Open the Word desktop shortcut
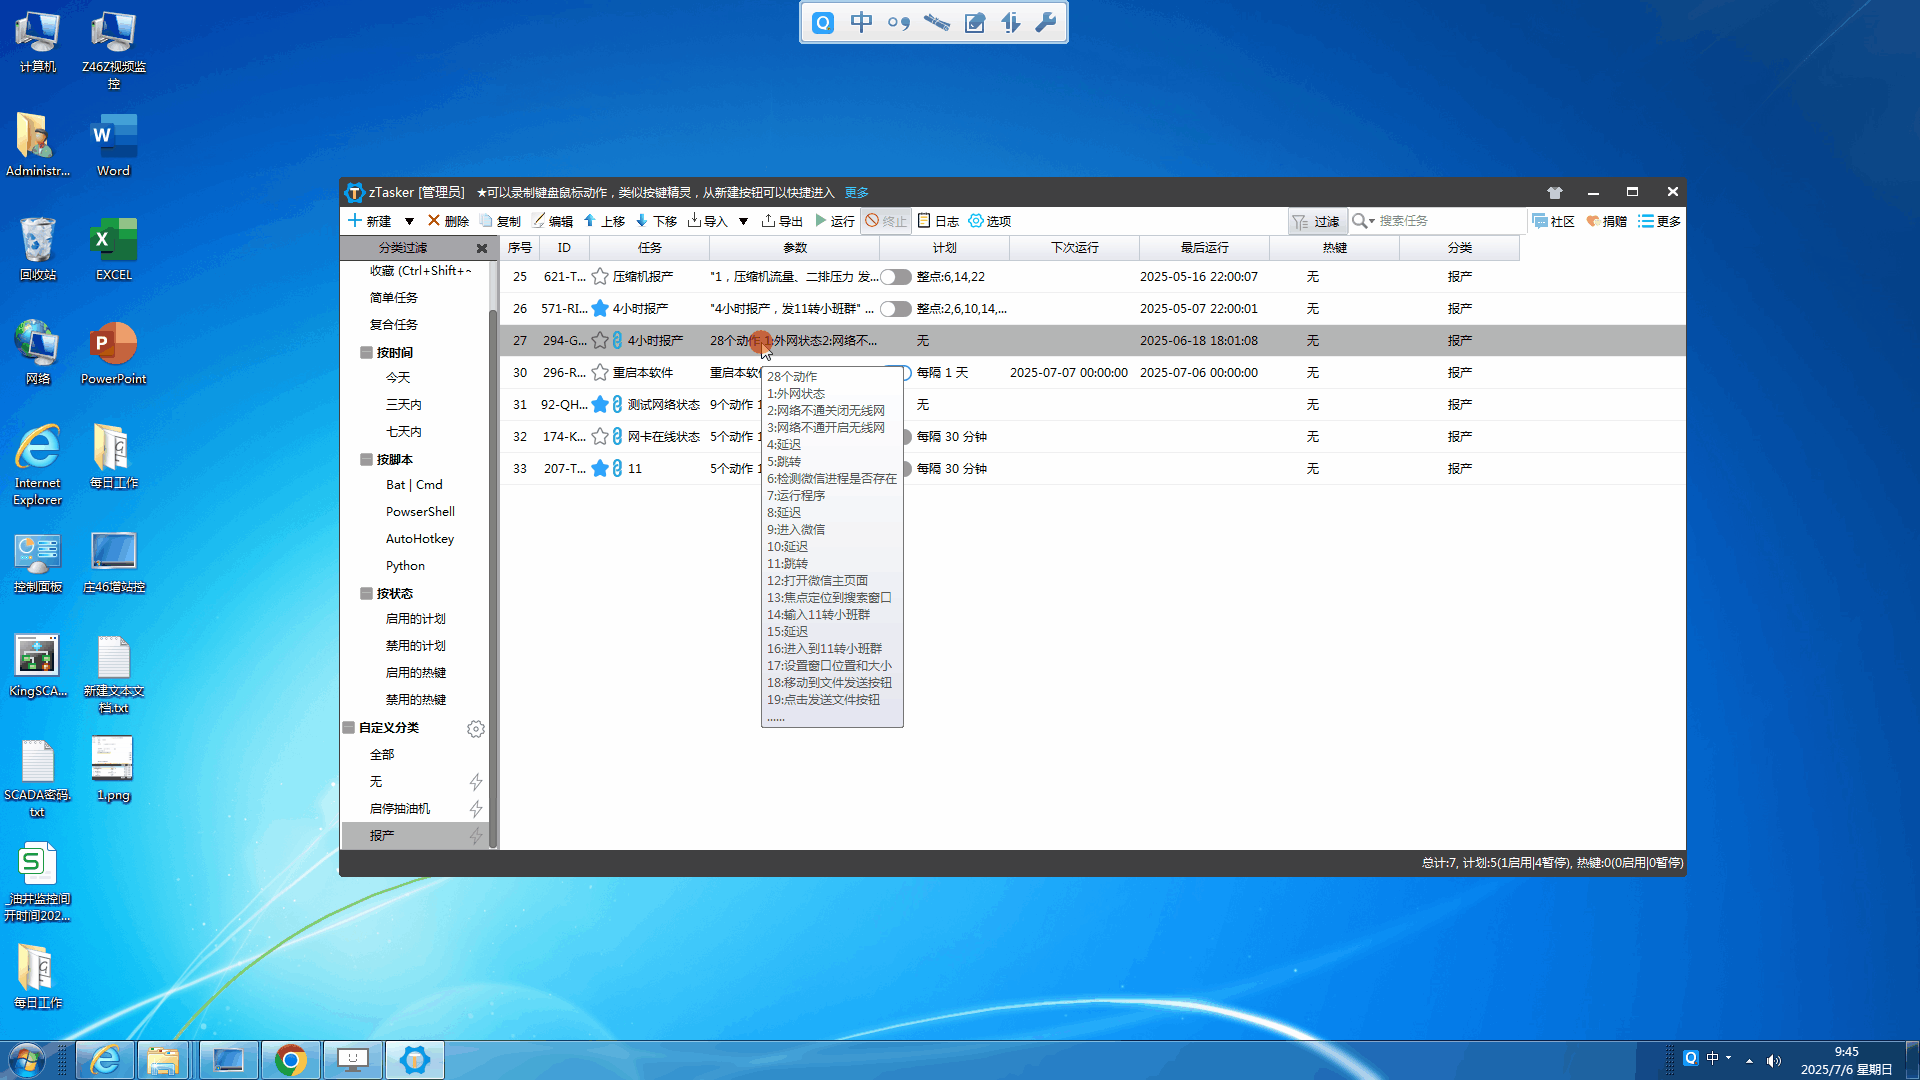Image resolution: width=1920 pixels, height=1080 pixels. pyautogui.click(x=113, y=145)
